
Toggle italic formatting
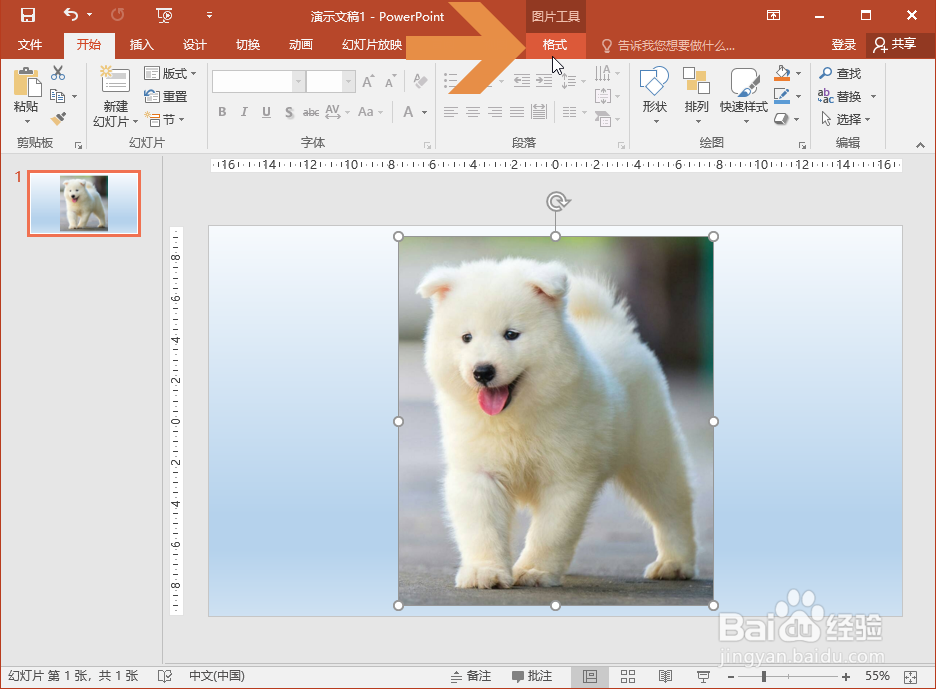point(243,112)
